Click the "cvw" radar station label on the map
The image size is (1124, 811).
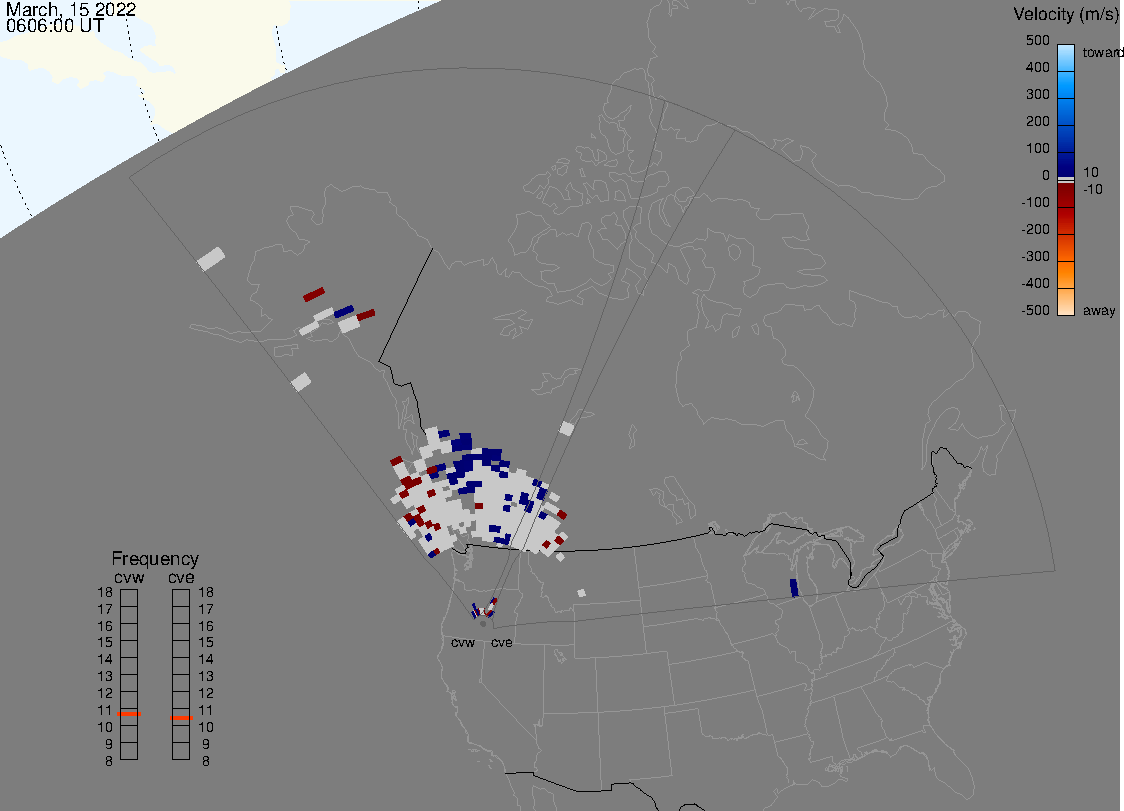(463, 642)
